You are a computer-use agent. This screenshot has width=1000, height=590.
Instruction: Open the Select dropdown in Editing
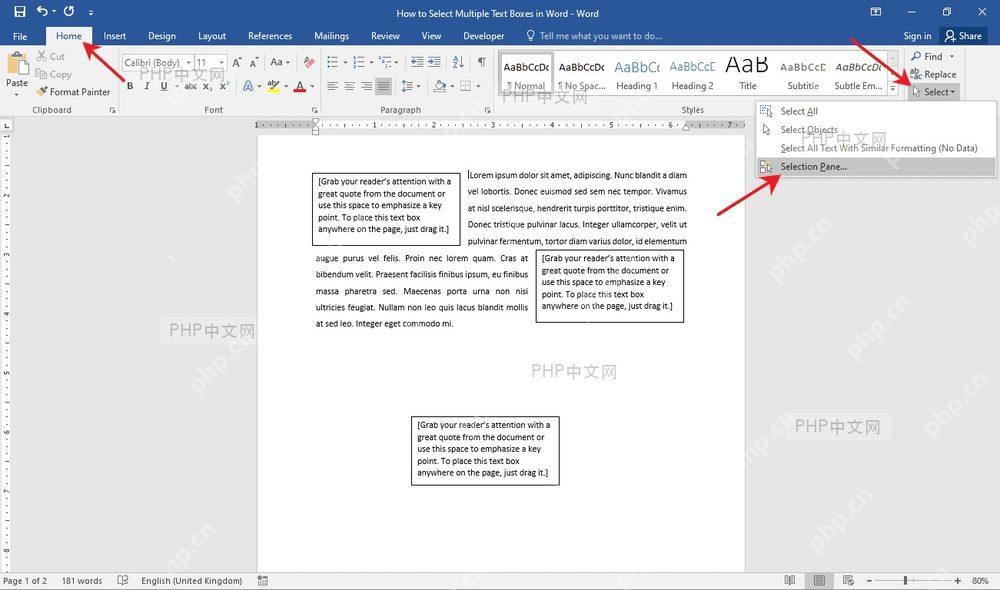pyautogui.click(x=934, y=92)
